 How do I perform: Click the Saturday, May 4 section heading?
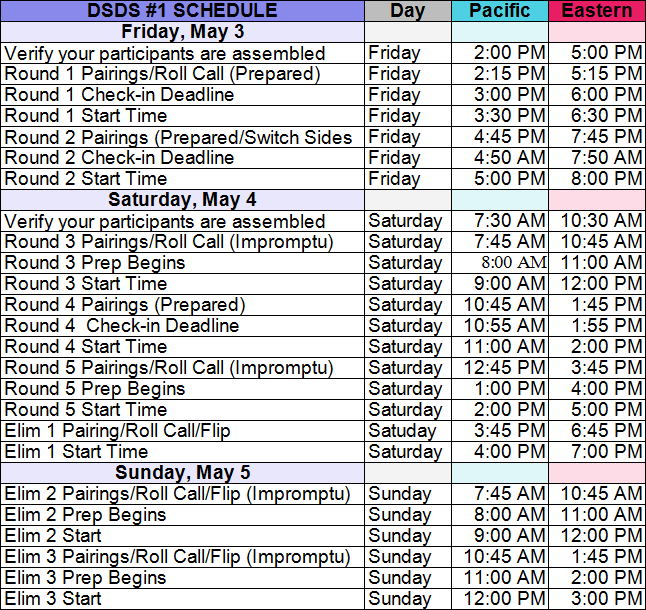[x=182, y=199]
